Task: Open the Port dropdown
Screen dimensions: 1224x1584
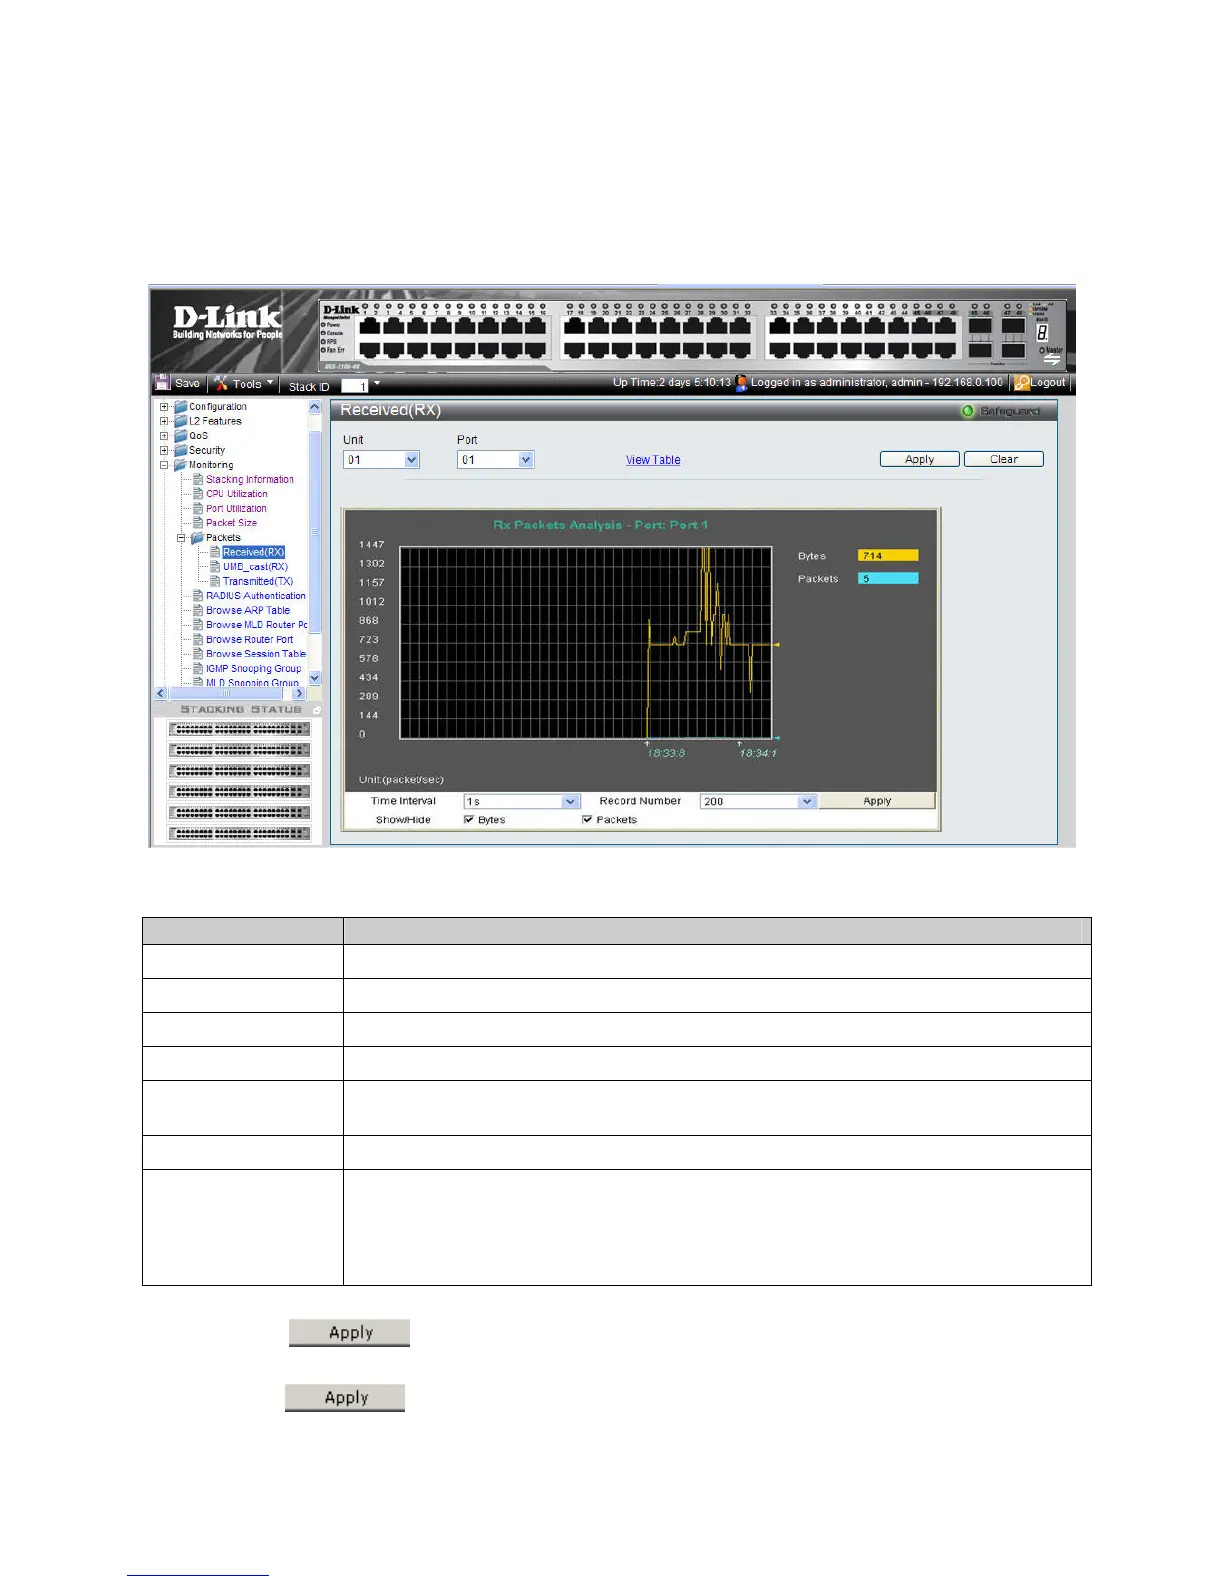Action: click(x=527, y=460)
